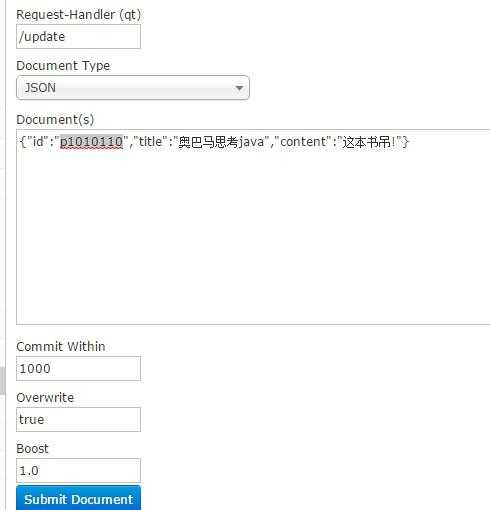Screen dimensions: 490x510
Task: Submit the document with the blue button
Action: coord(78,499)
